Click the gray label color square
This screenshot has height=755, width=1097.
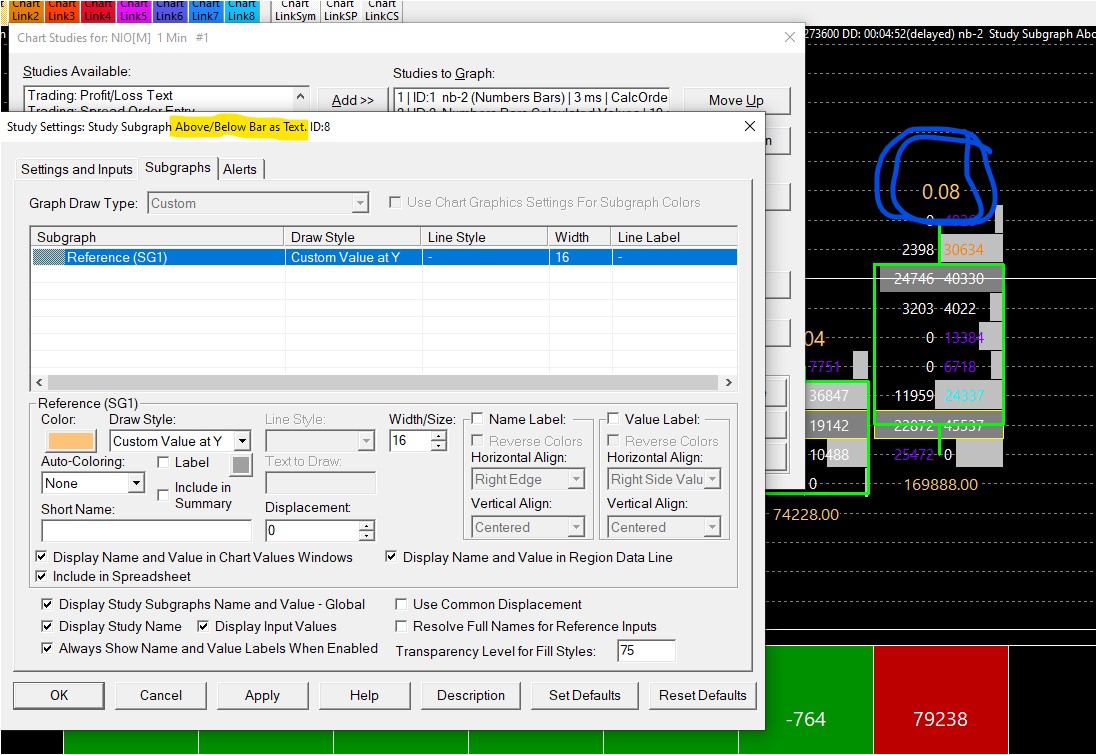(x=241, y=465)
